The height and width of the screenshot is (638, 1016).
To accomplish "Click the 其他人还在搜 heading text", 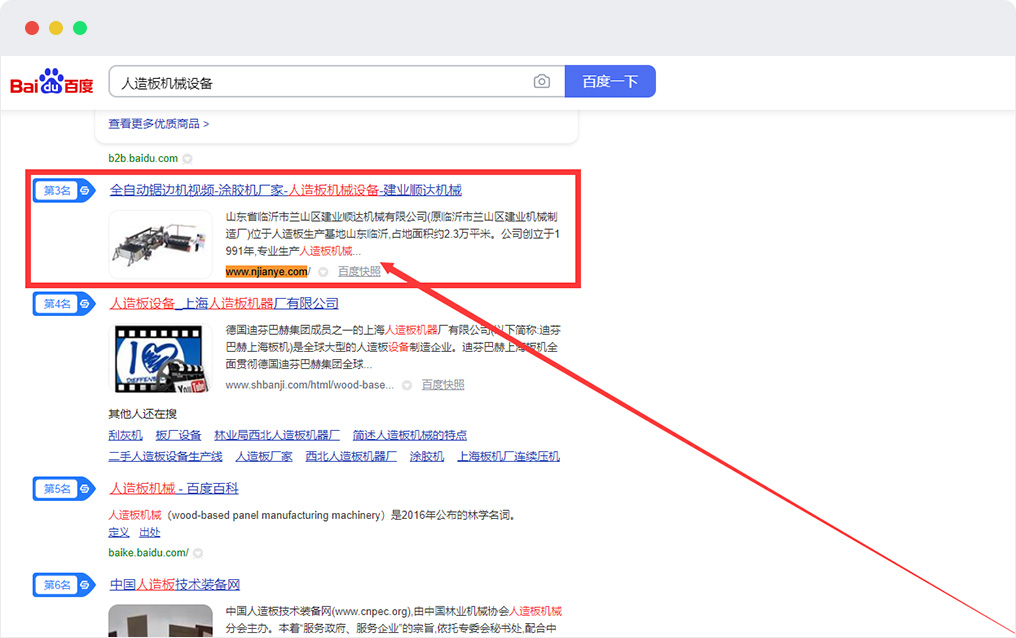I will [143, 414].
